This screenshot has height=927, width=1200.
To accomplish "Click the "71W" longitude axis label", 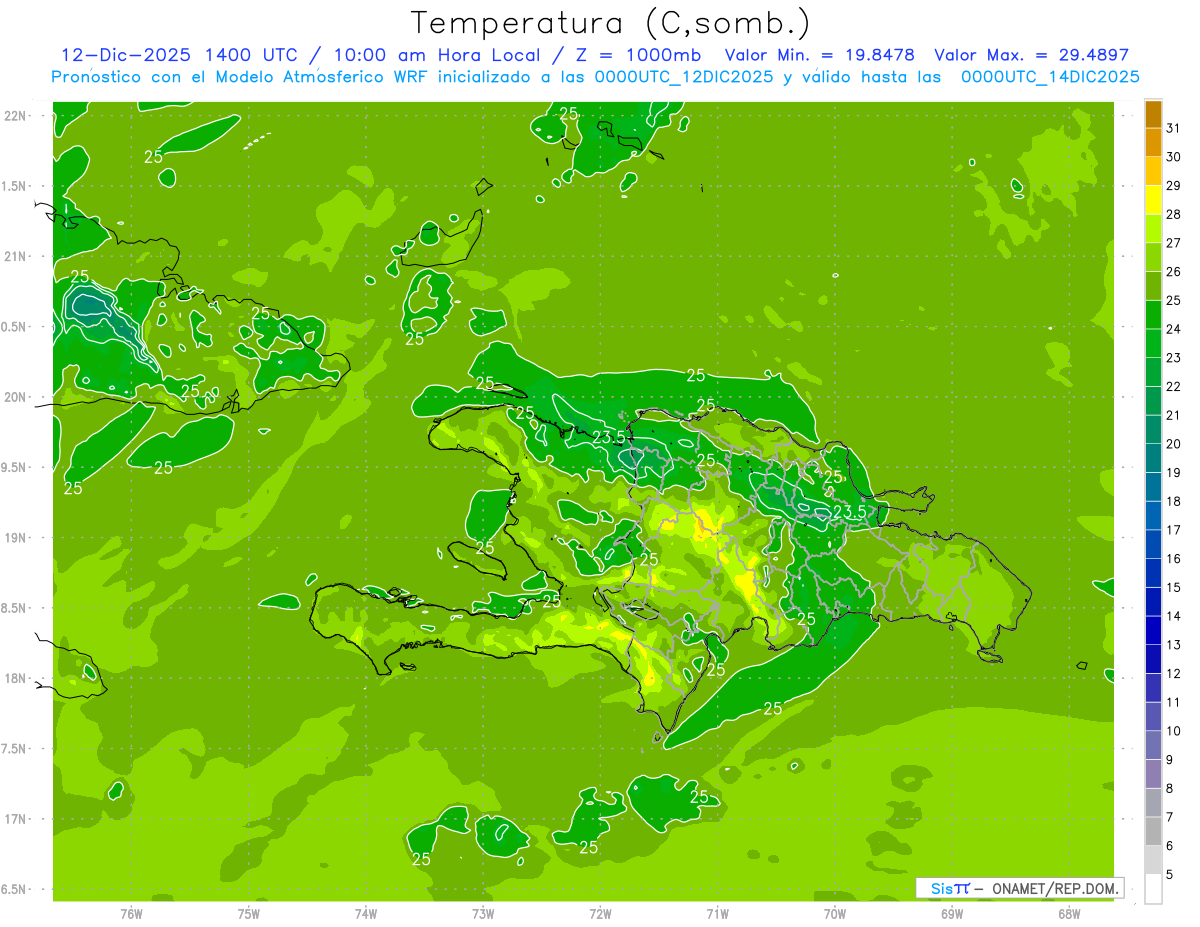I will 717,913.
